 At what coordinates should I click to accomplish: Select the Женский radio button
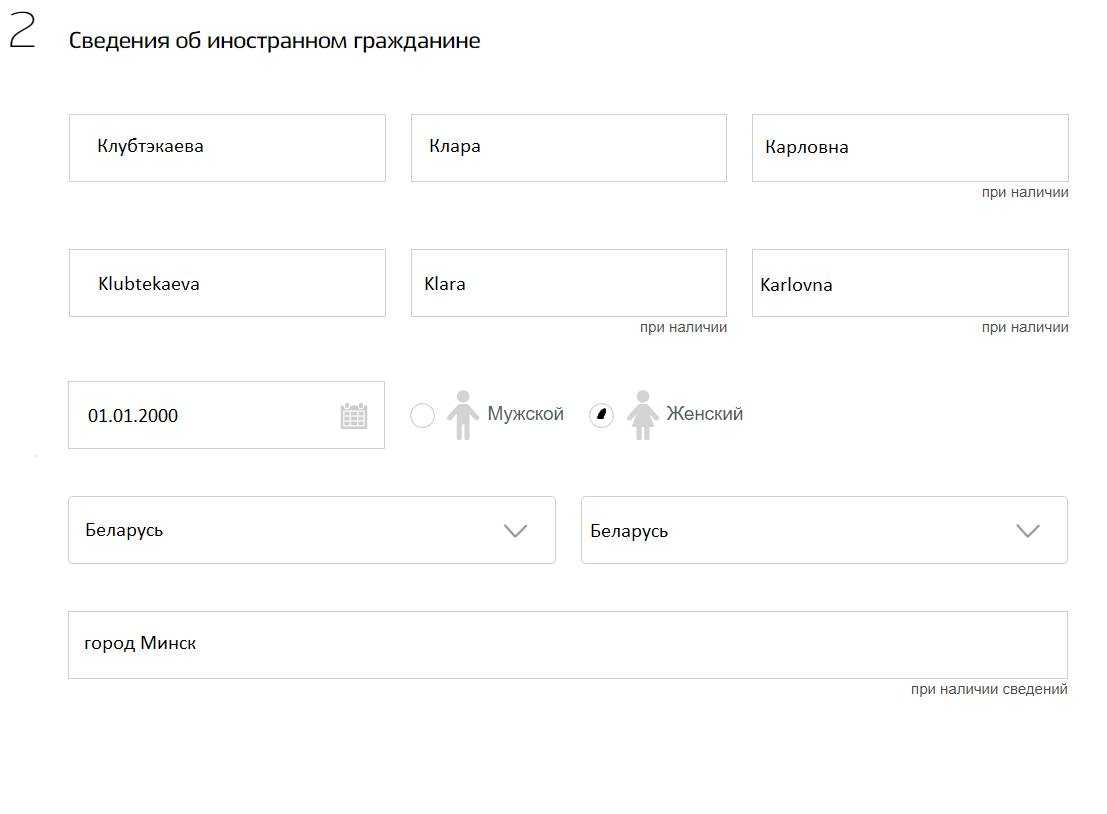(601, 416)
